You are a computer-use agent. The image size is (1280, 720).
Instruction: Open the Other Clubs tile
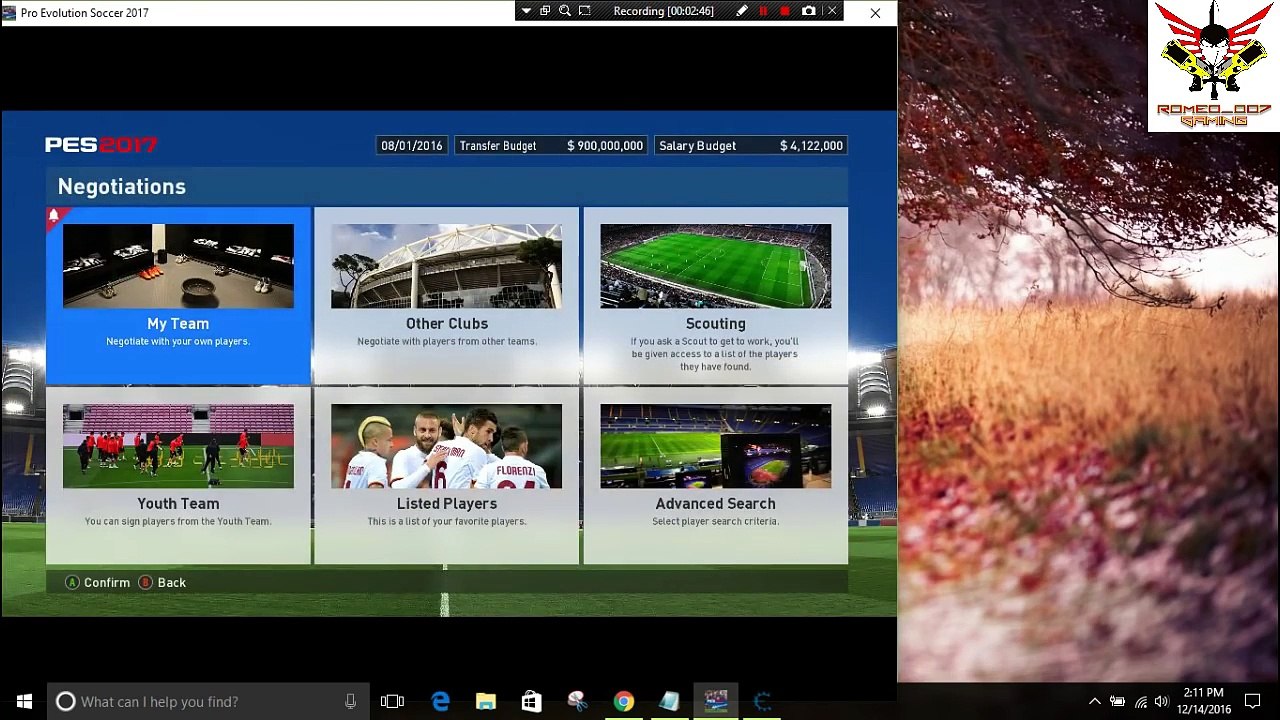click(446, 295)
